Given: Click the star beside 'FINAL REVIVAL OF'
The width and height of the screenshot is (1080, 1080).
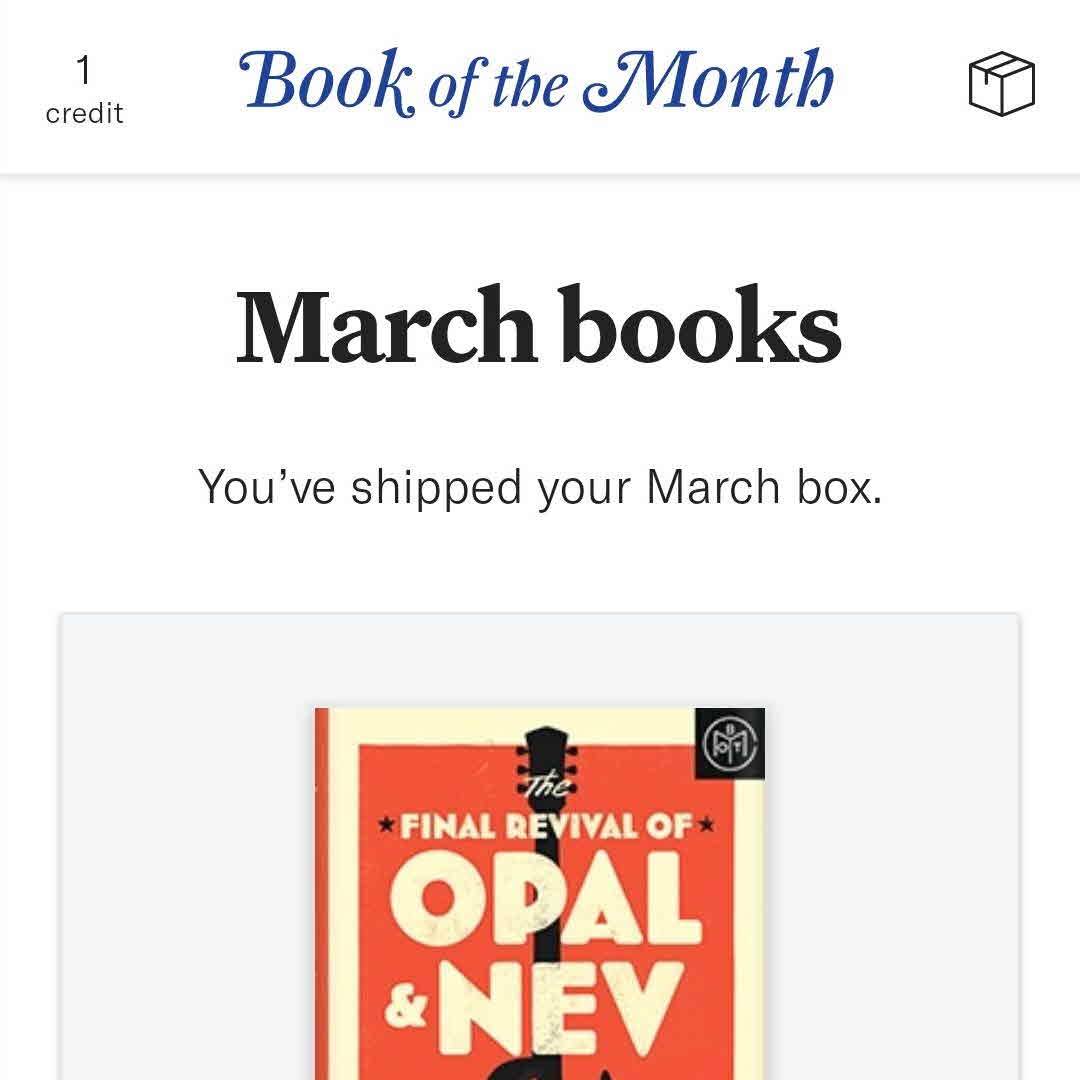Looking at the screenshot, I should click(x=385, y=827).
